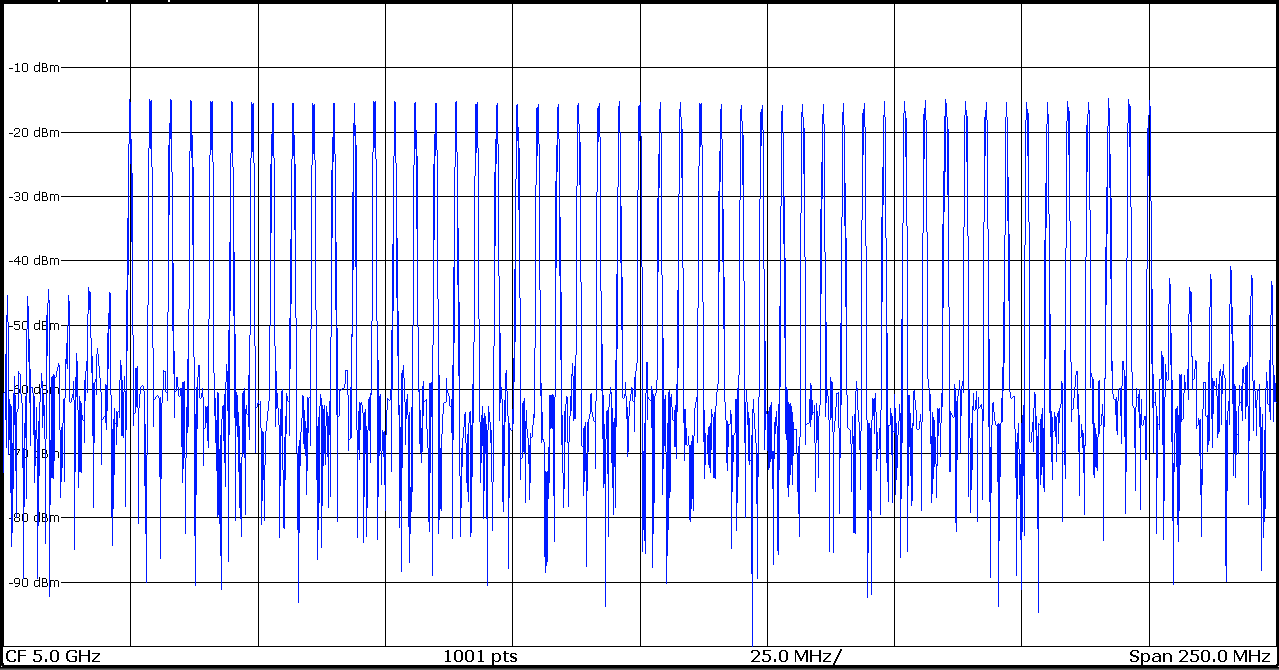This screenshot has height=670, width=1279.
Task: Click the deepest noise null at the bottom center
Action: click(x=752, y=640)
